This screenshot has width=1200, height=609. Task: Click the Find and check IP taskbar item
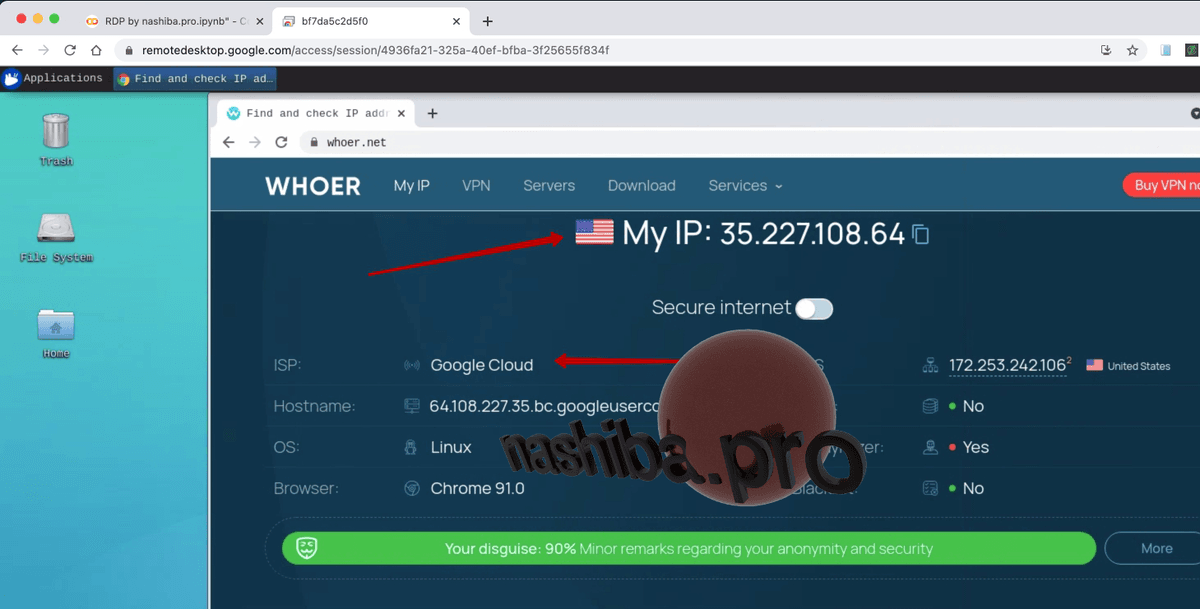[195, 79]
